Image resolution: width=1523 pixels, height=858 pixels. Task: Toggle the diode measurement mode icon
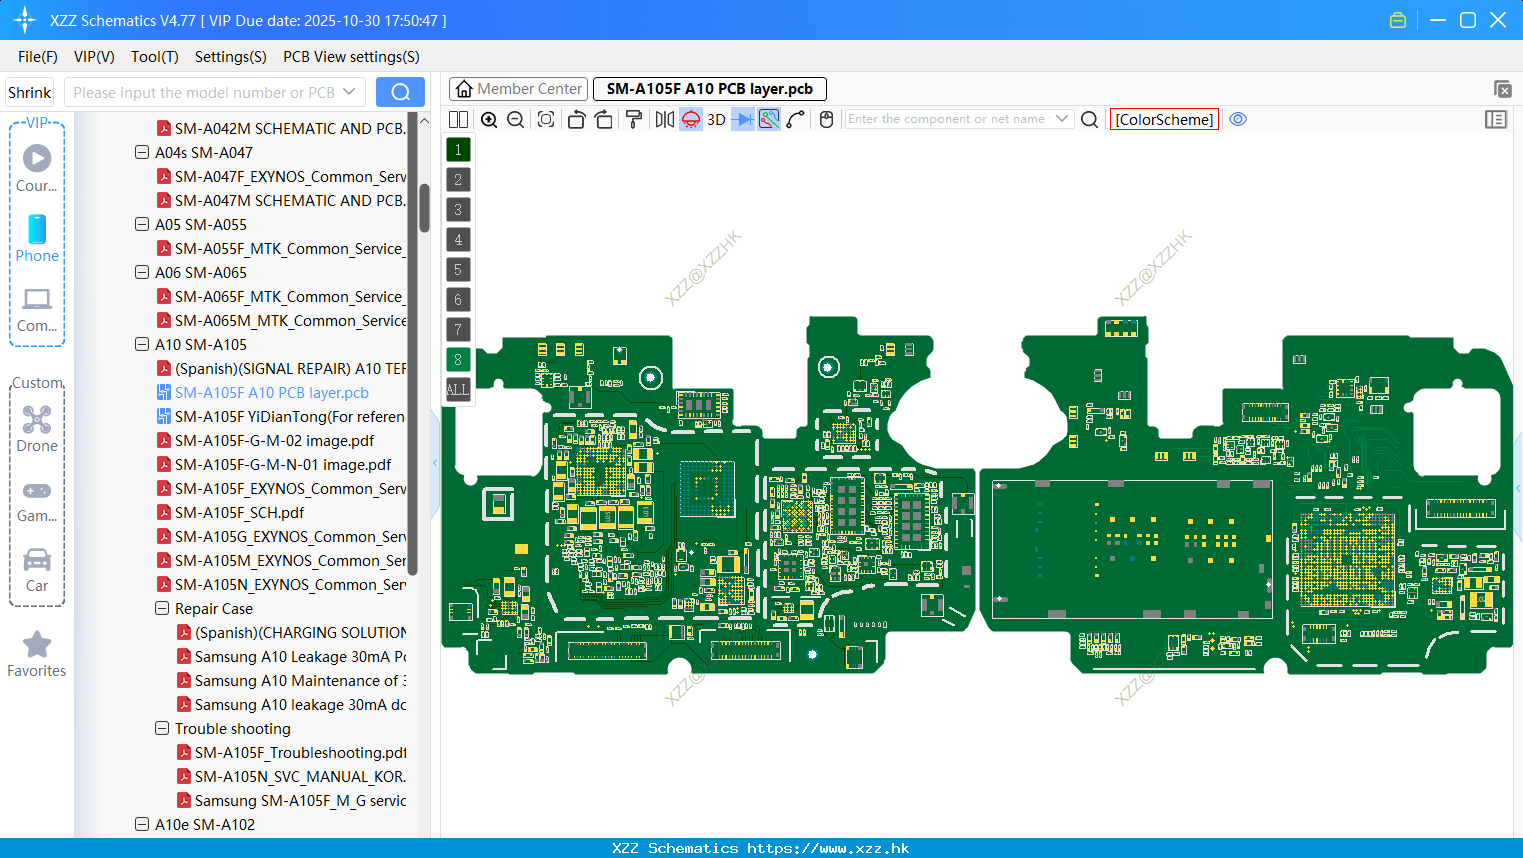743,119
